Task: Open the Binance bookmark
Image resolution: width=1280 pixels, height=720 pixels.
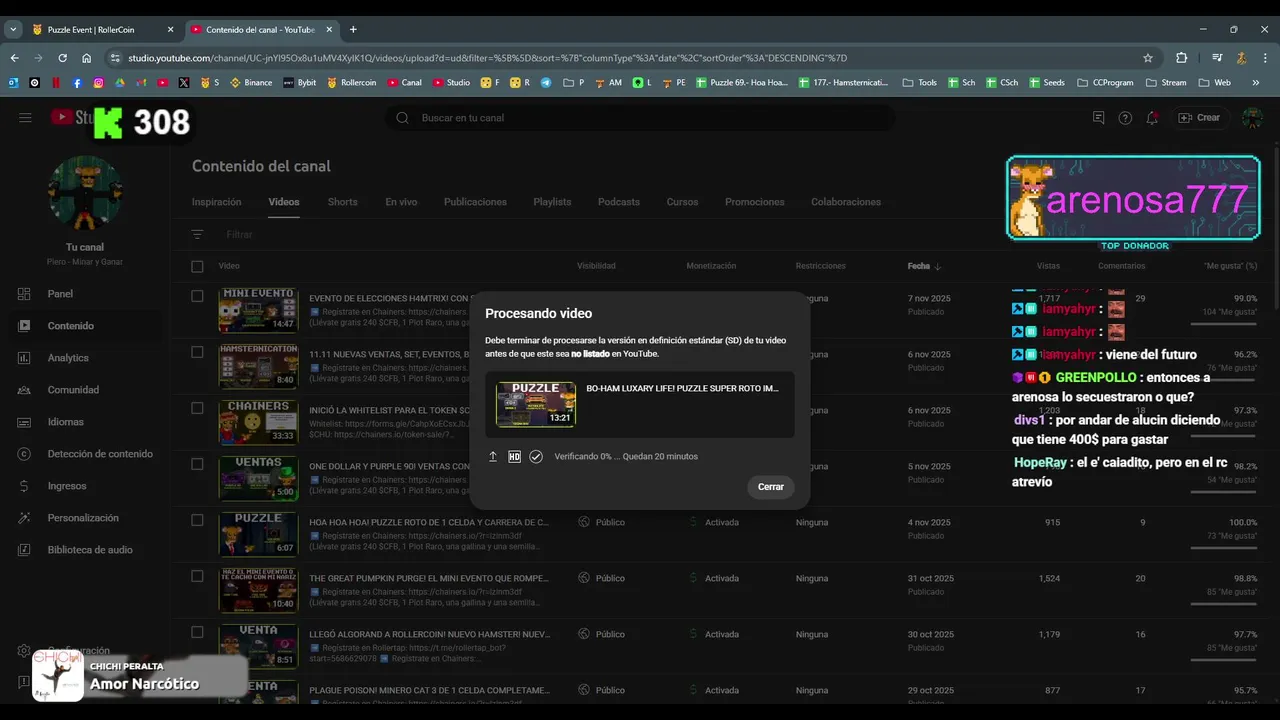Action: coord(251,83)
